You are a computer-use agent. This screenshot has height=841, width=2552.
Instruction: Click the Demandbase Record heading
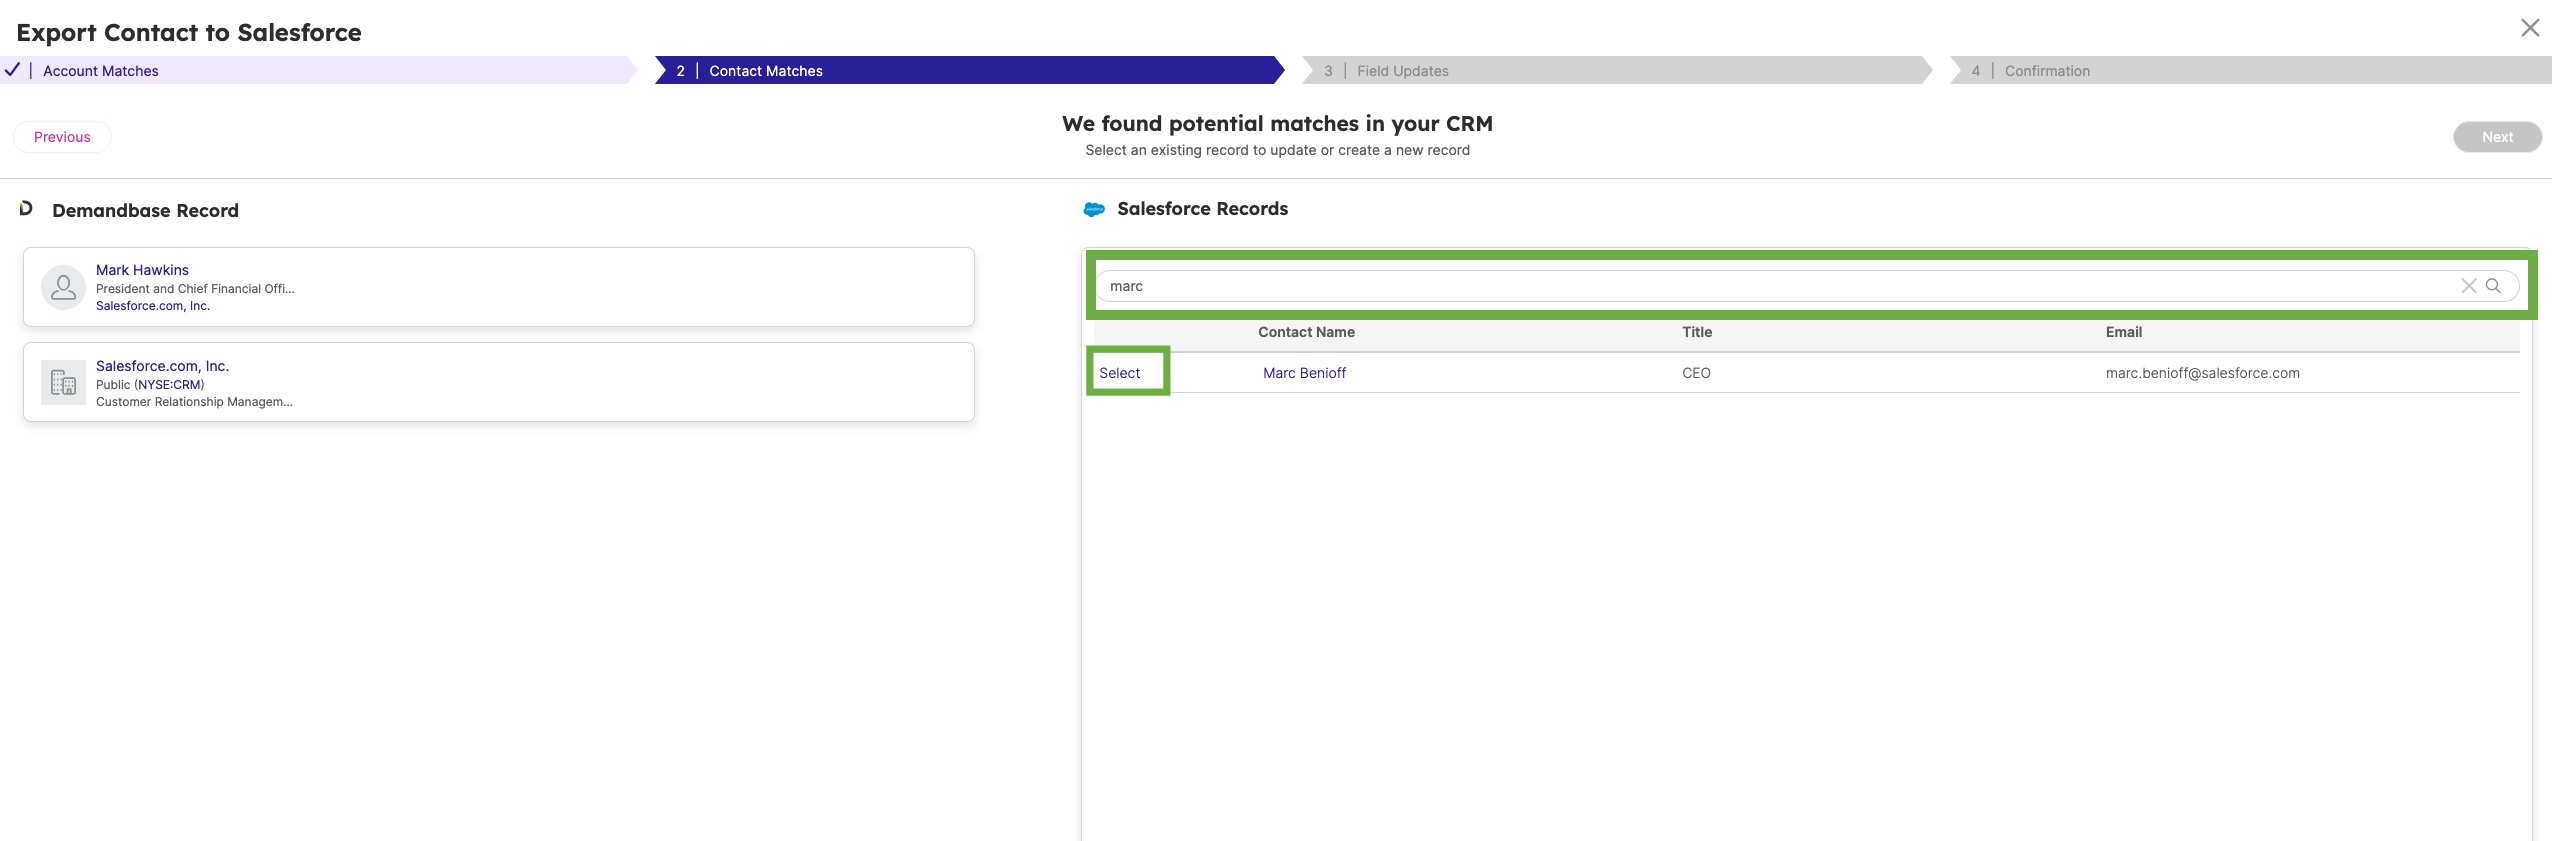coord(145,211)
